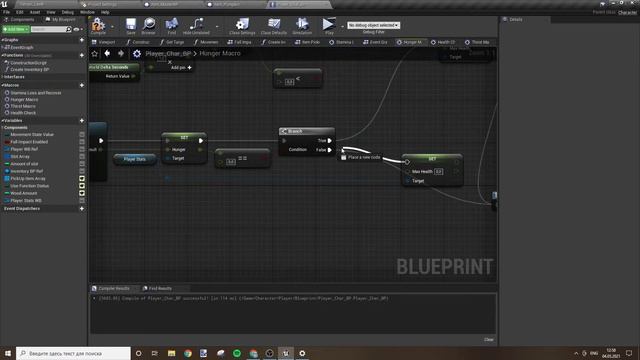This screenshot has height=360, width=640.
Task: Open the File menu
Action: (7, 12)
